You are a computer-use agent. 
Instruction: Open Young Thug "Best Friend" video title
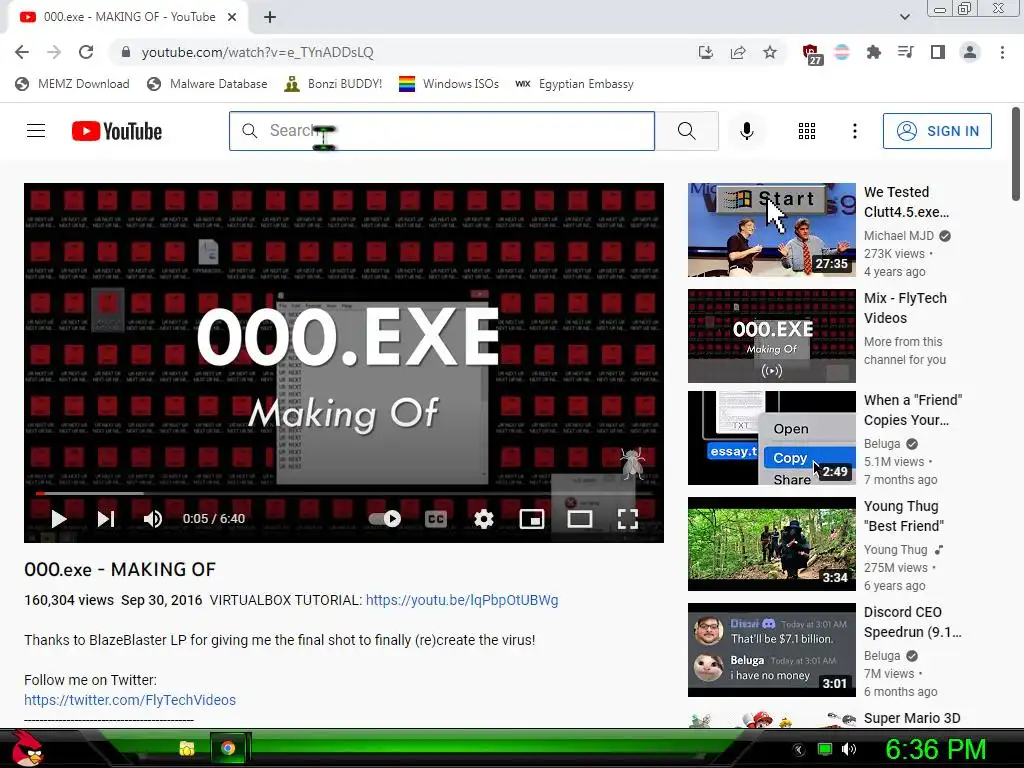904,516
